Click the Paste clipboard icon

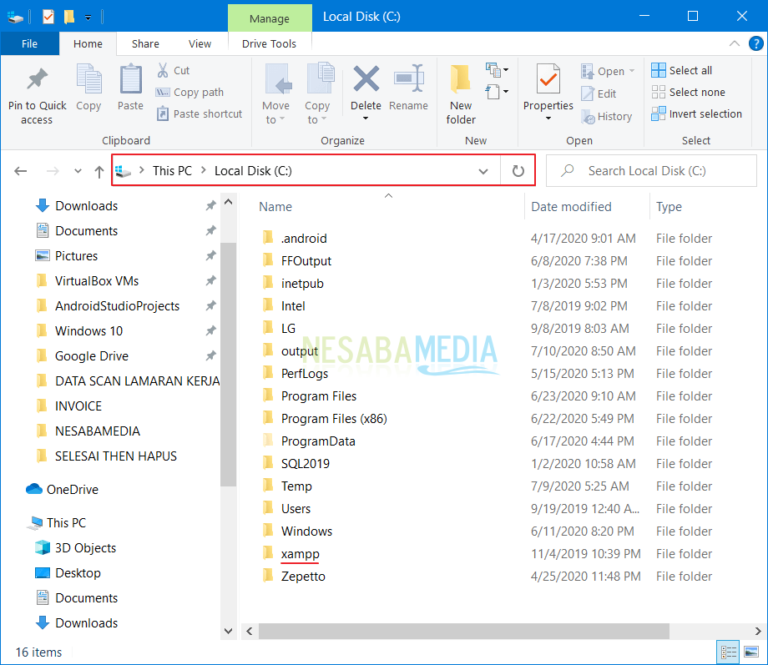tap(131, 79)
